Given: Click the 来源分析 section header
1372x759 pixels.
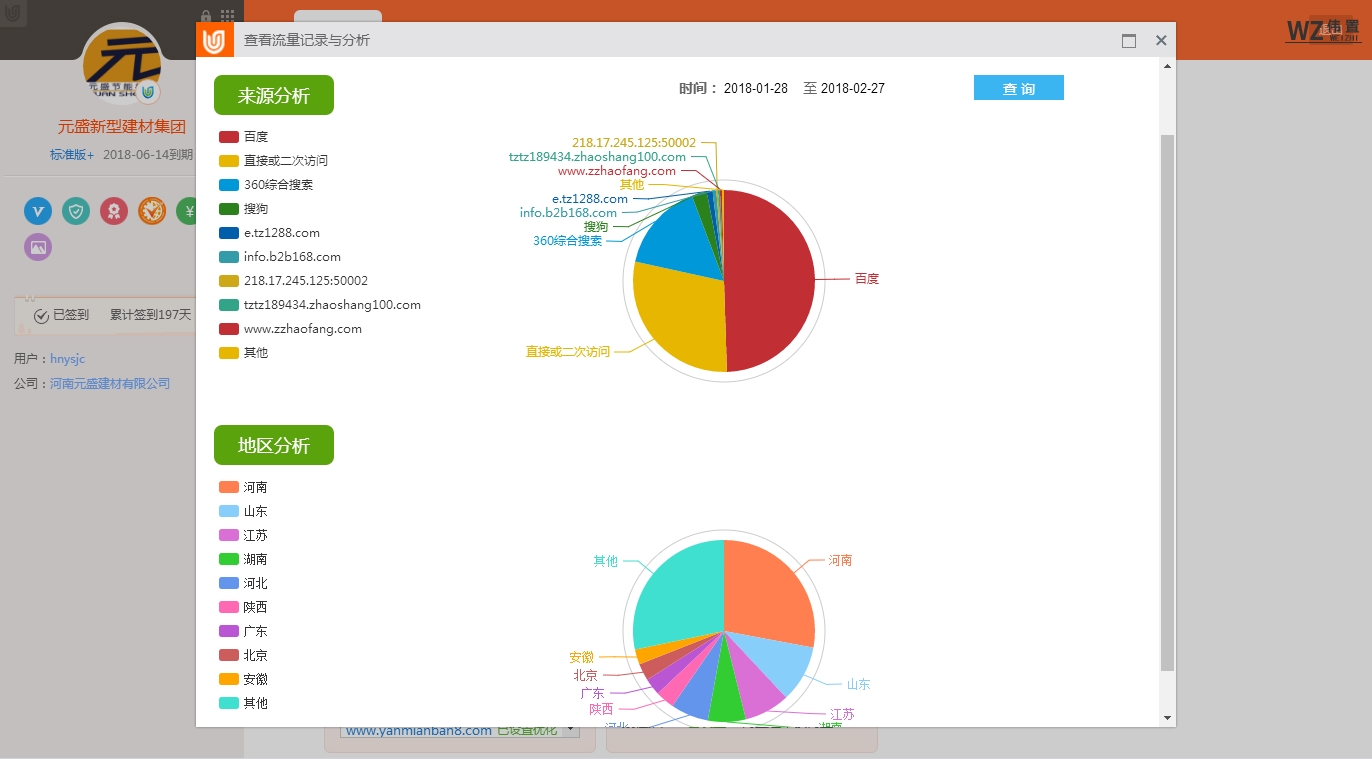Looking at the screenshot, I should coord(273,96).
